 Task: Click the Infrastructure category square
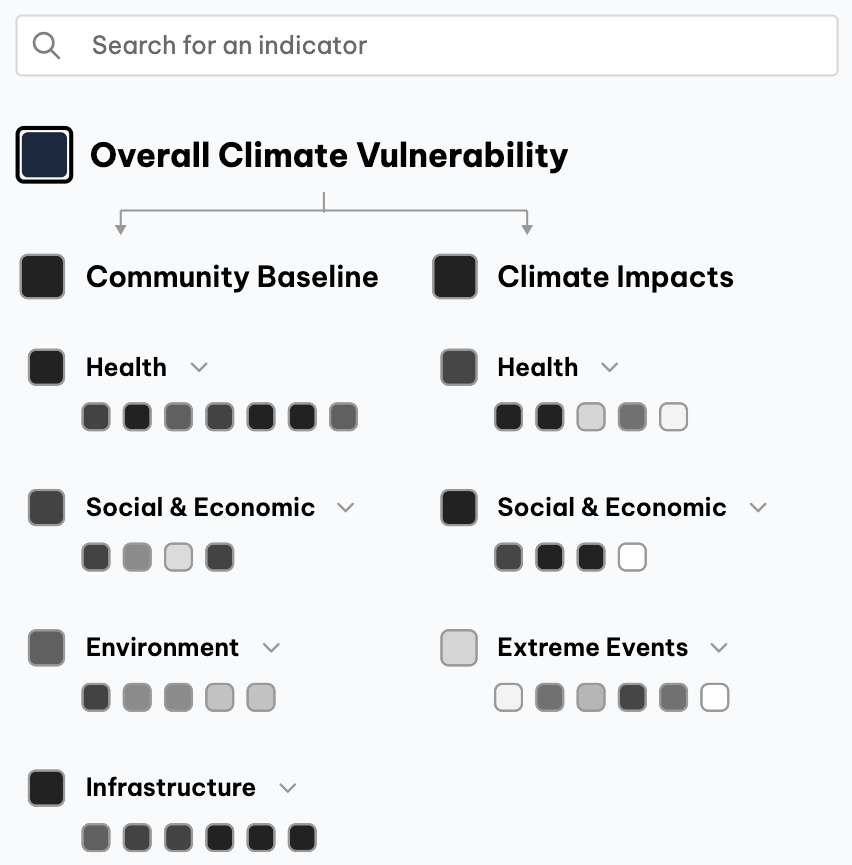coord(46,787)
